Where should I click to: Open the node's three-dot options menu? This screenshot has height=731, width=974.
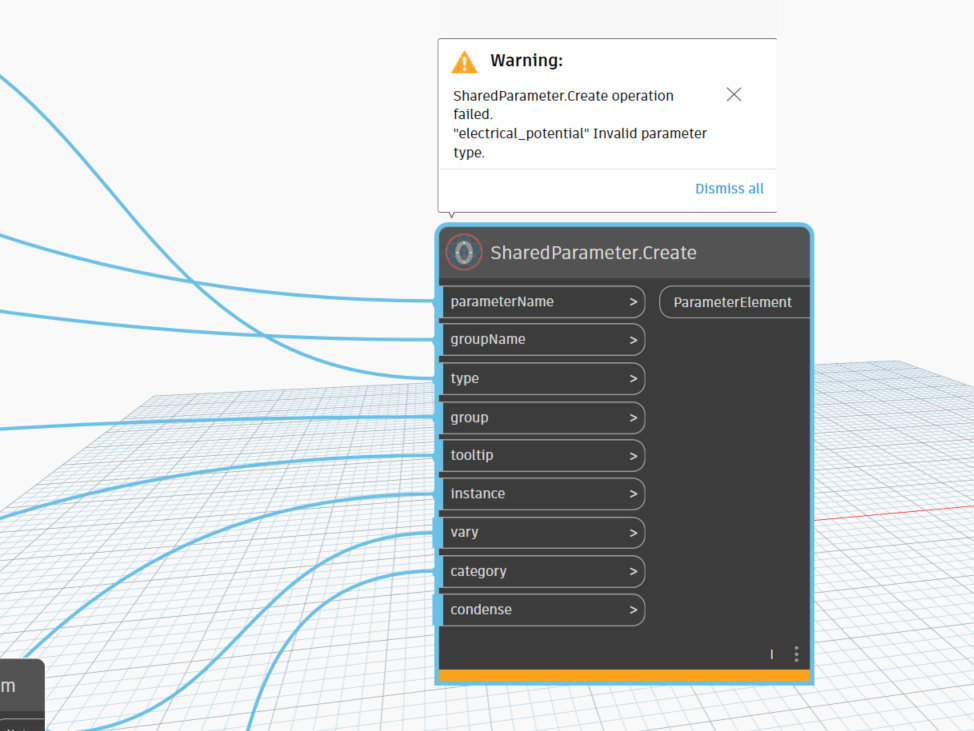coord(796,654)
